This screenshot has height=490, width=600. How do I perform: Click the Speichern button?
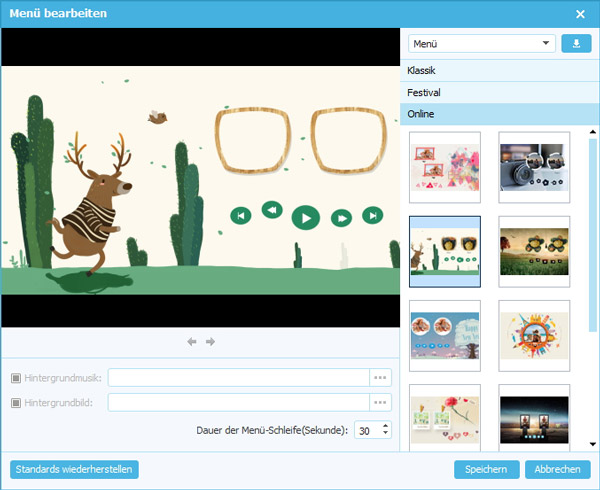click(x=486, y=469)
